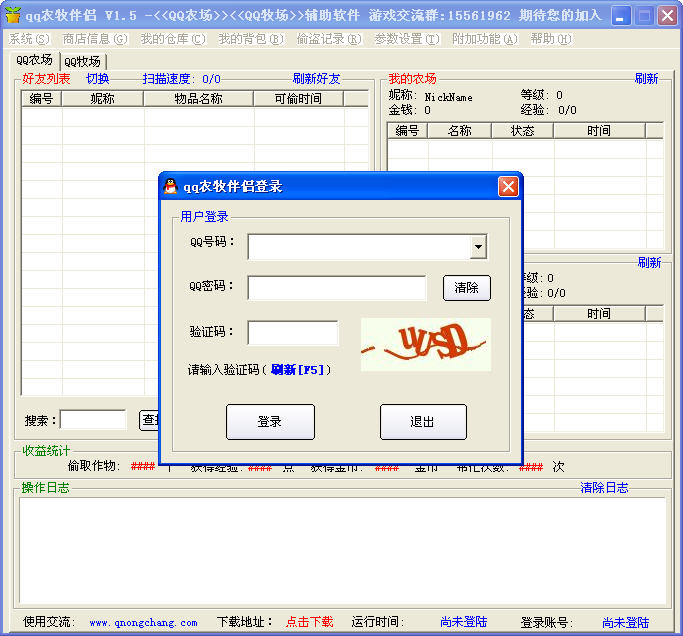Image resolution: width=683 pixels, height=636 pixels.
Task: Sort friend list by 昵称 column
Action: click(x=102, y=98)
